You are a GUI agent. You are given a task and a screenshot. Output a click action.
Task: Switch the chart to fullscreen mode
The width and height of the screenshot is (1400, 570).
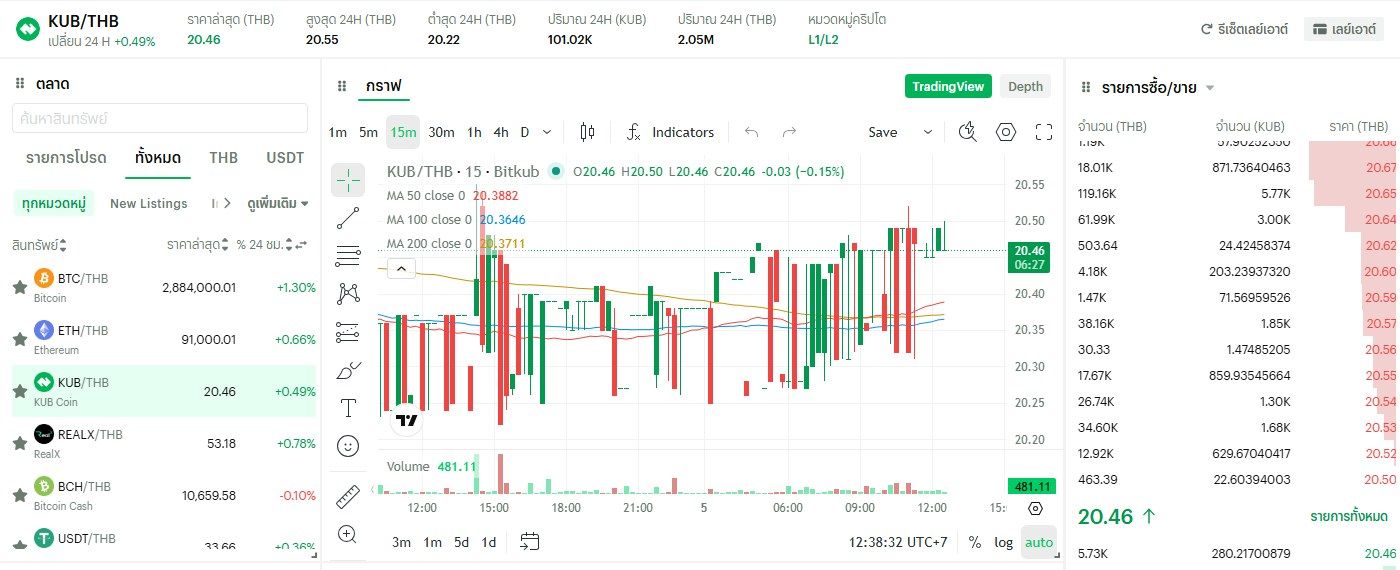1044,132
